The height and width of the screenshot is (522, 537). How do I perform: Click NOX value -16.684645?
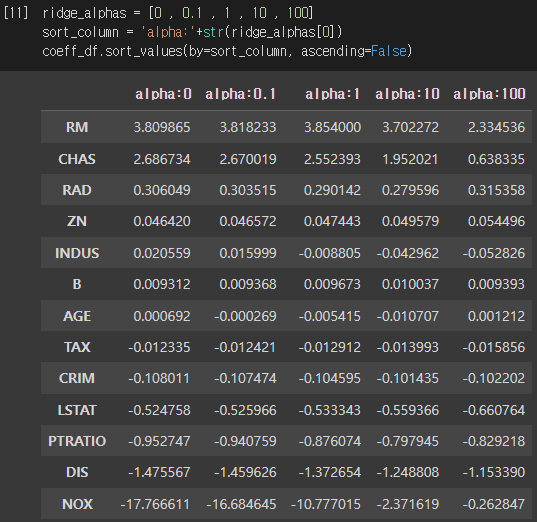click(241, 504)
